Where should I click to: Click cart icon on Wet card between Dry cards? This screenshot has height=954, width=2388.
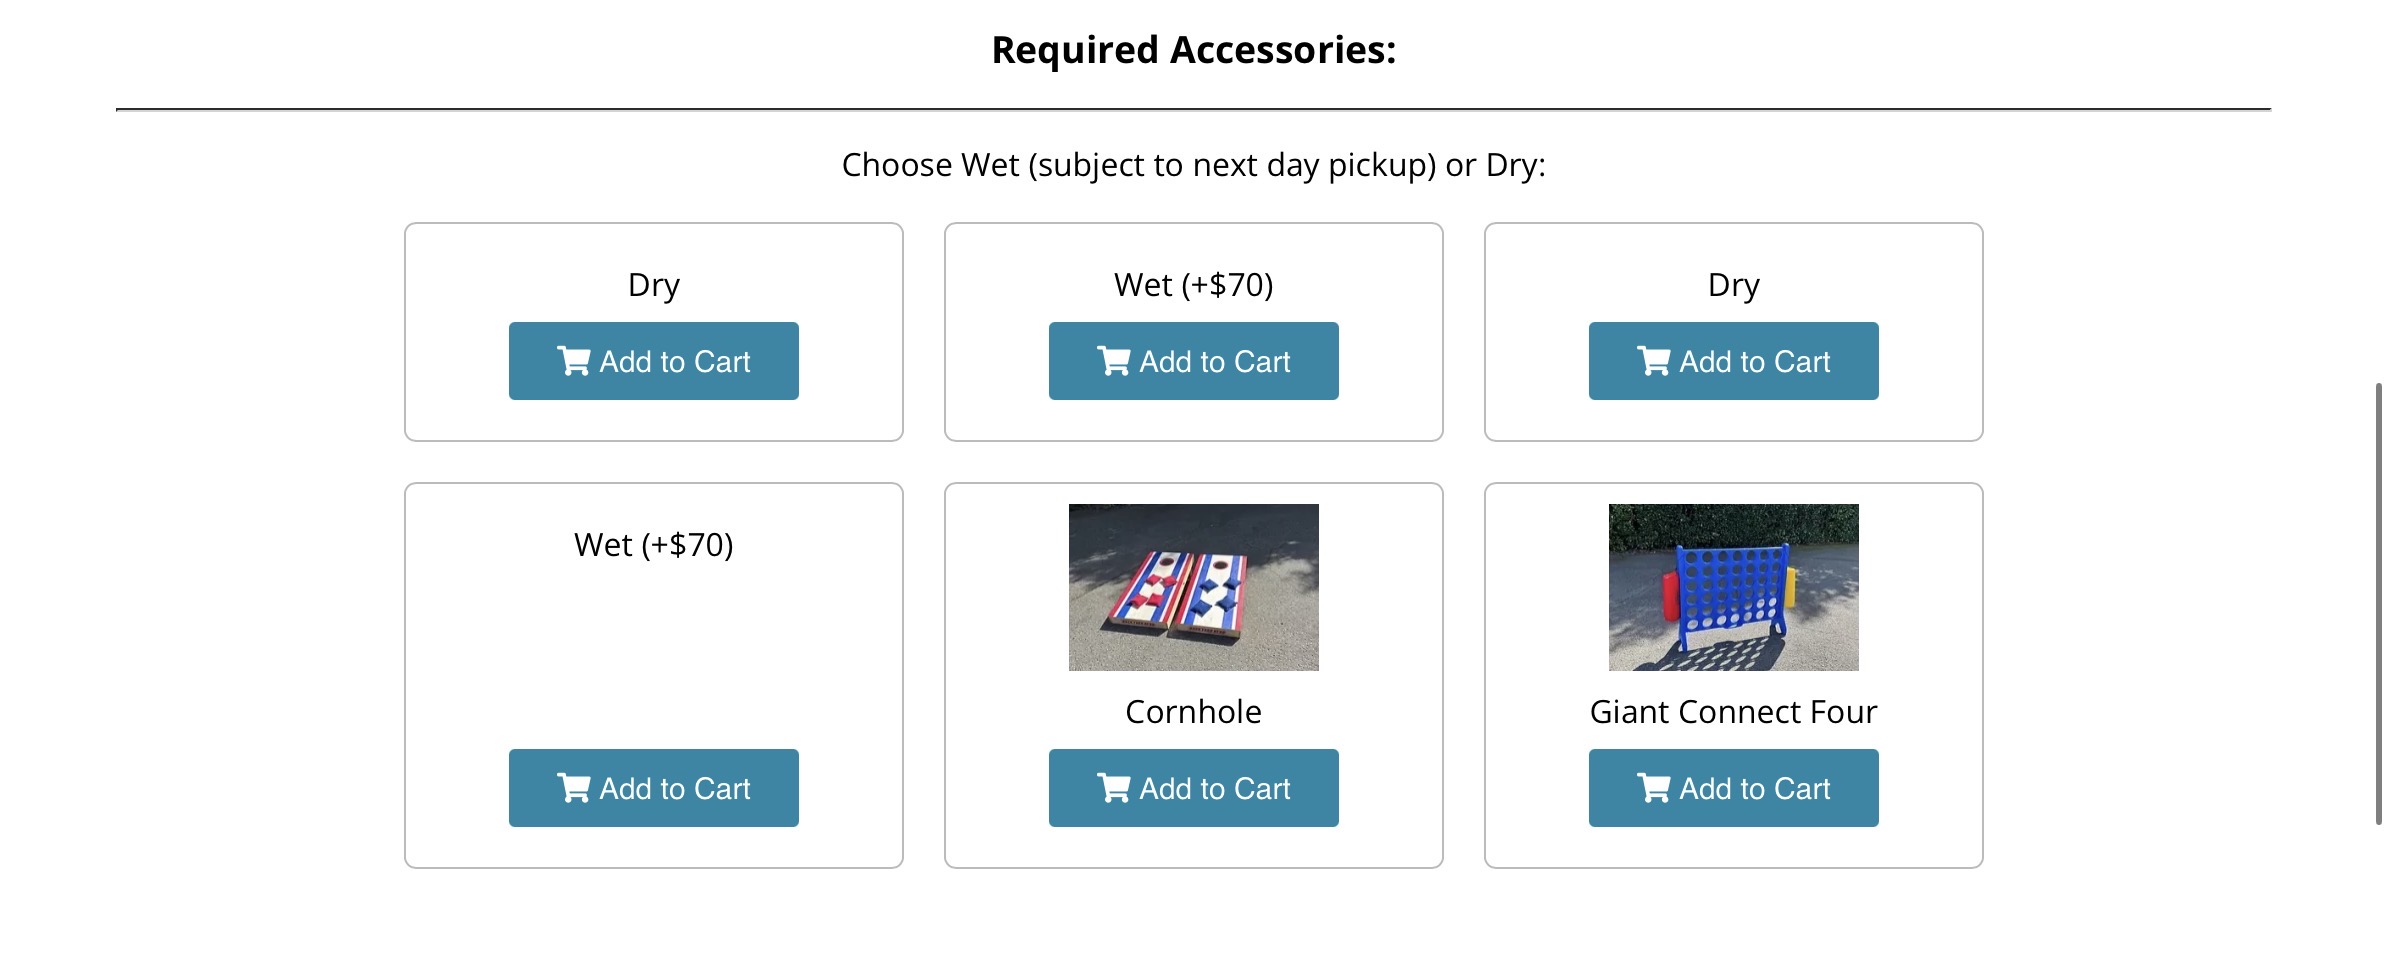(1113, 361)
